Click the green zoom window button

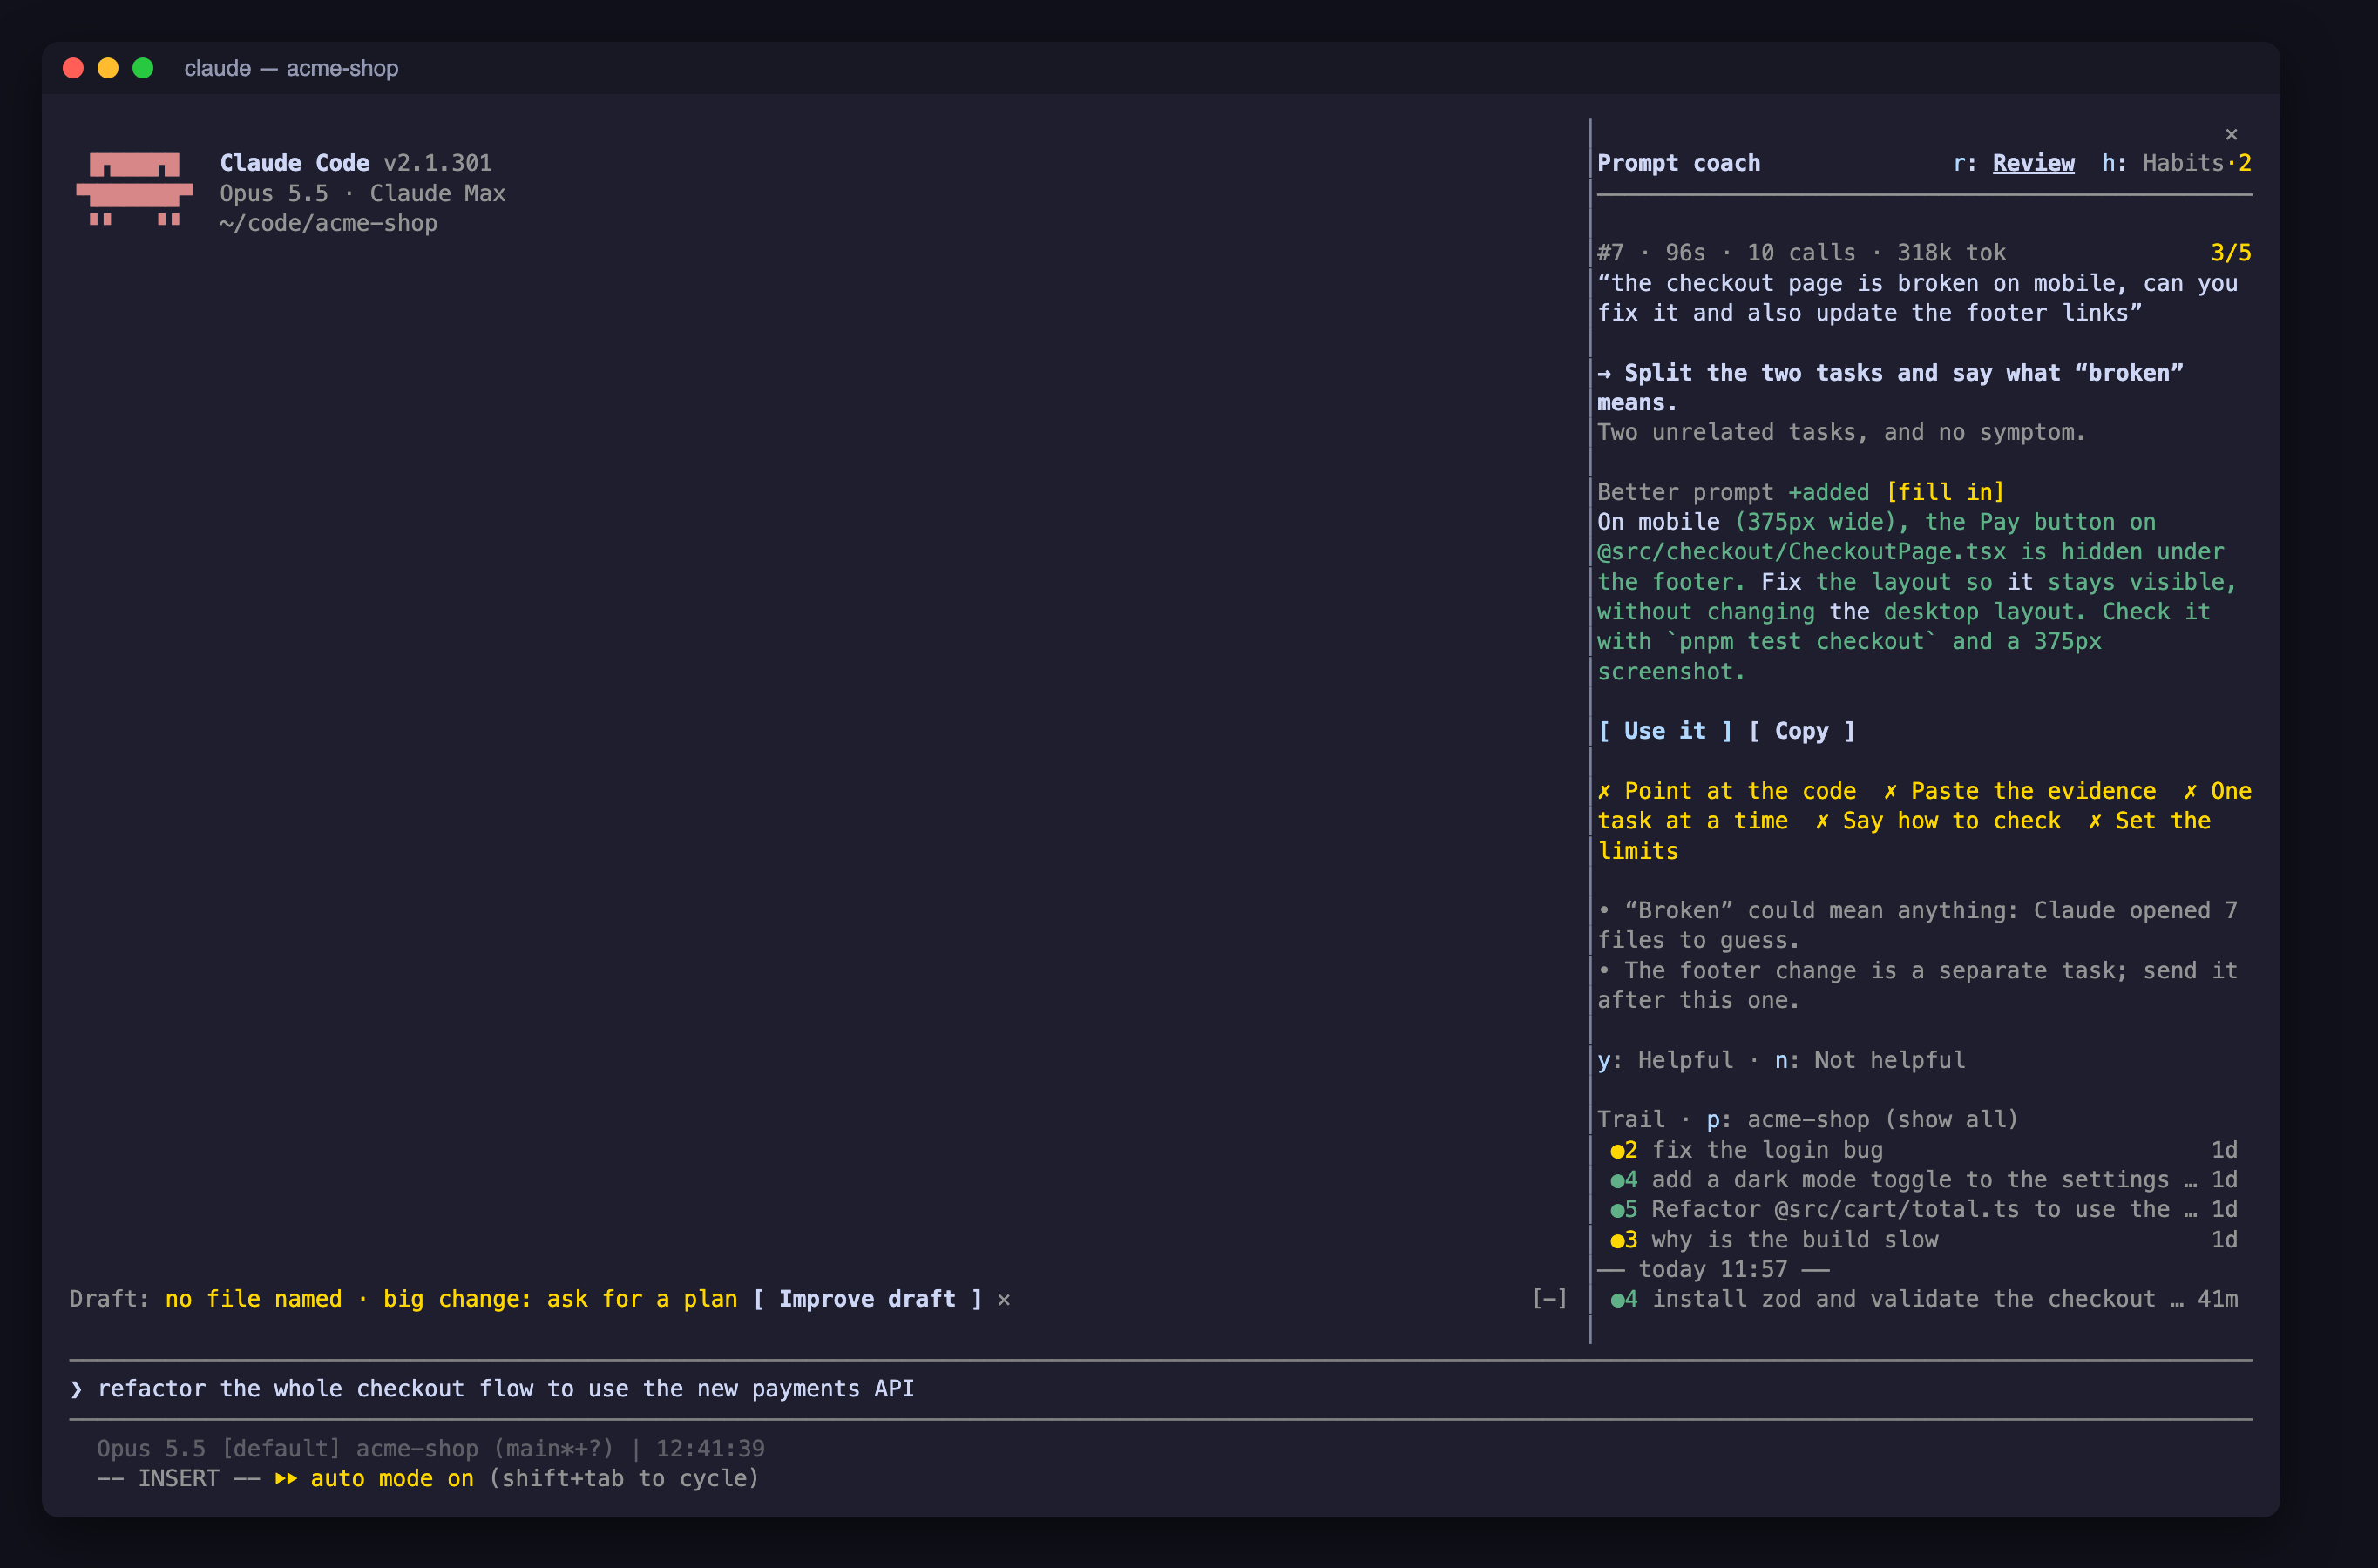coord(143,68)
